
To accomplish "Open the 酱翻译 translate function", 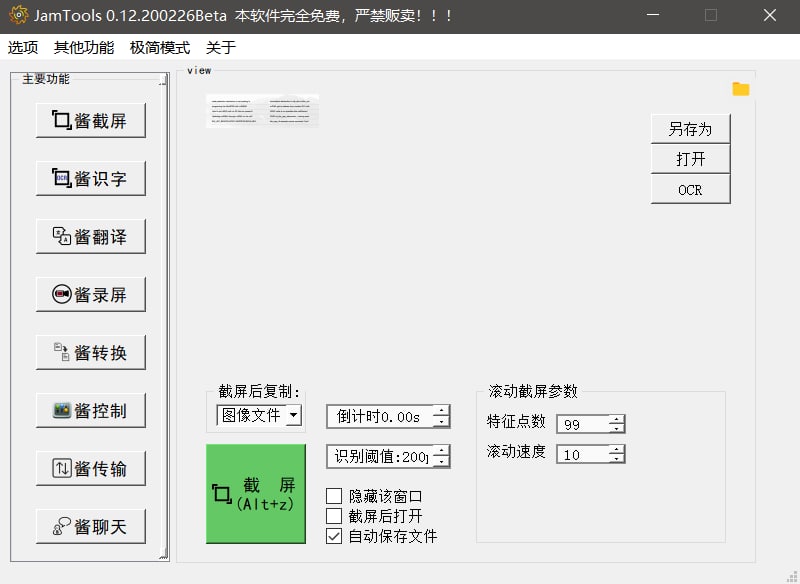I will 91,236.
